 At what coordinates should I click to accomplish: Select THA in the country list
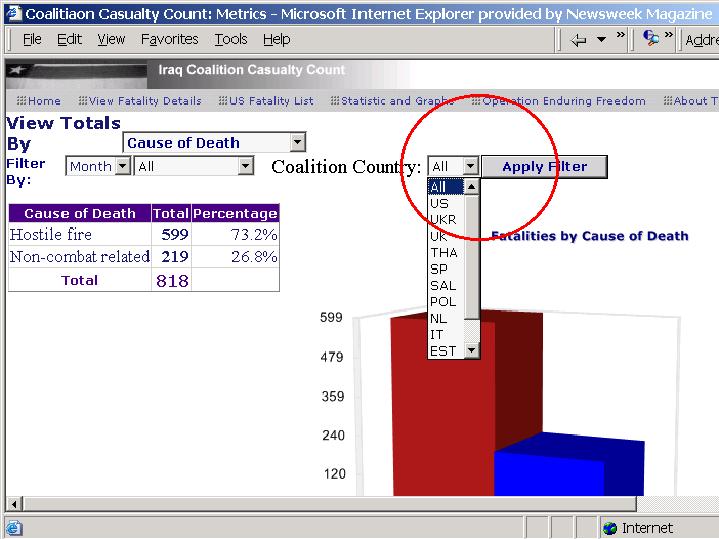click(x=446, y=253)
